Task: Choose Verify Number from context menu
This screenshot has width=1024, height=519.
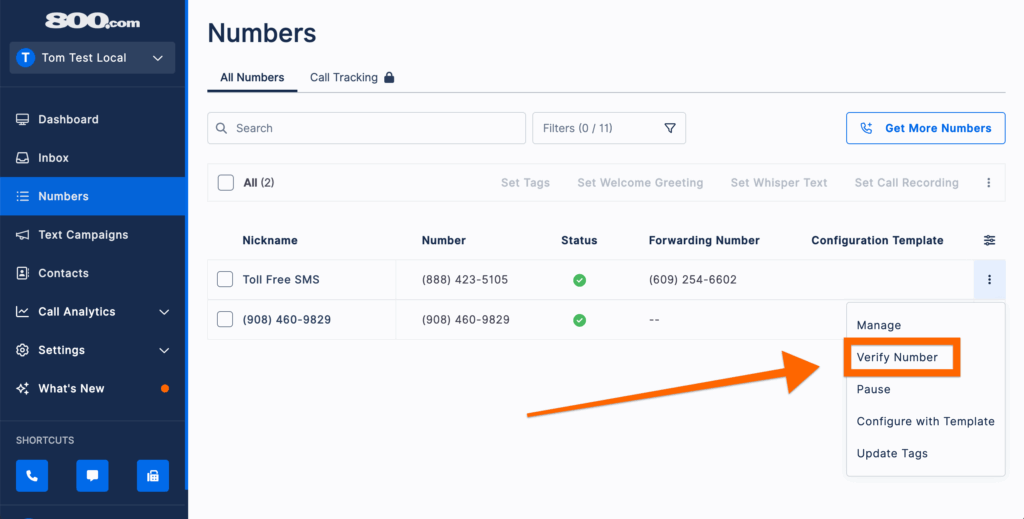Action: (897, 357)
